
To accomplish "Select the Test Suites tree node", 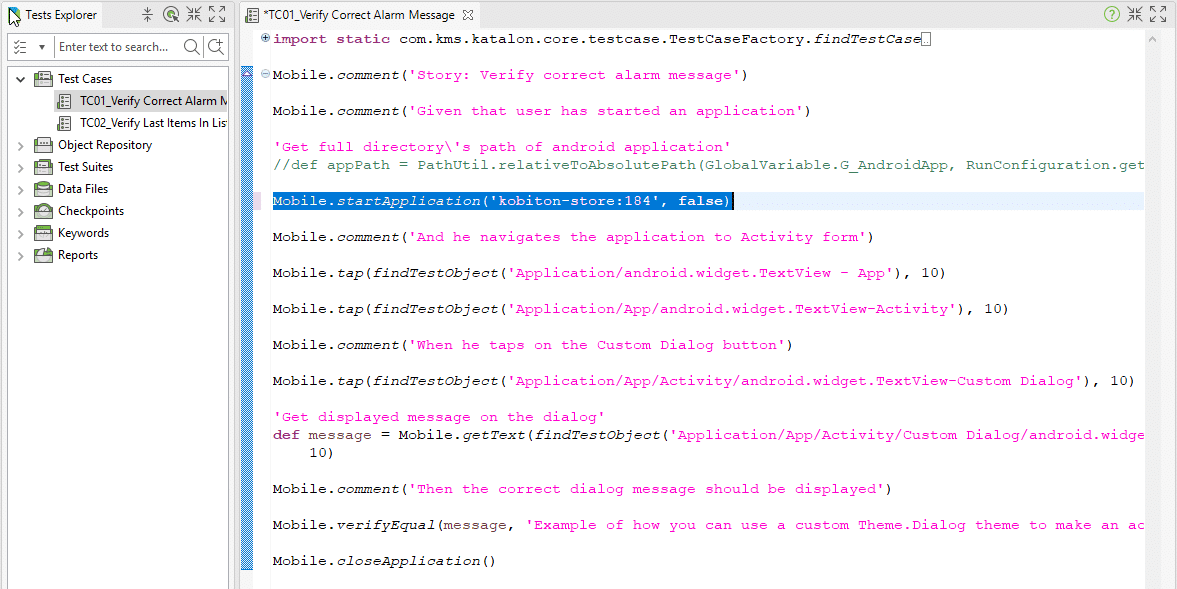I will 86,167.
